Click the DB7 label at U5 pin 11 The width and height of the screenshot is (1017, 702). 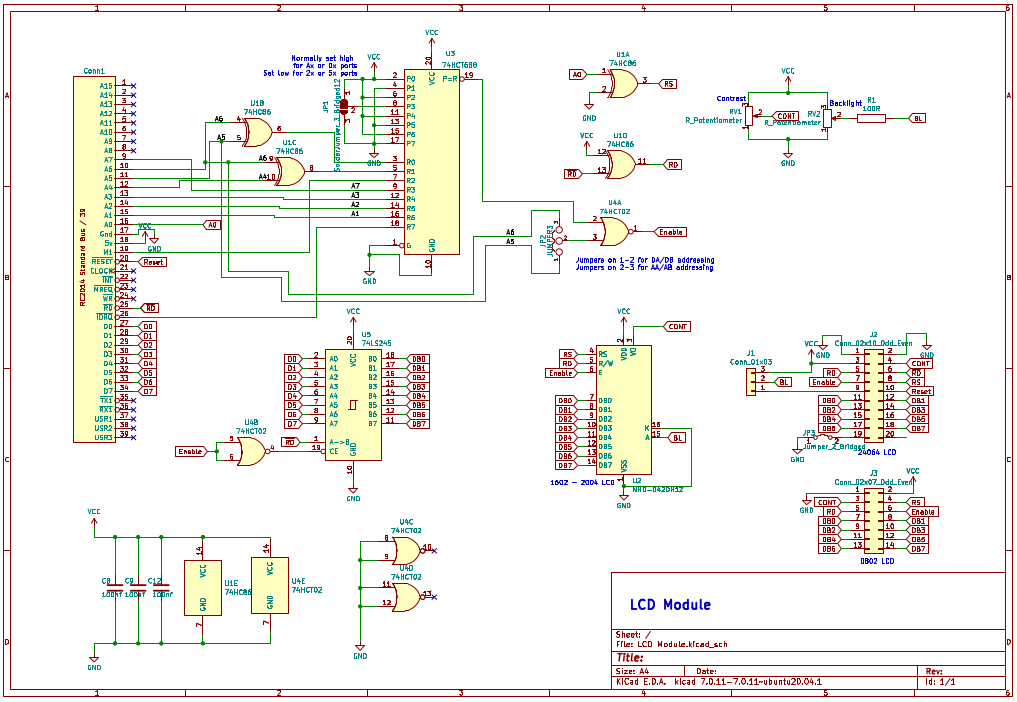click(x=418, y=424)
